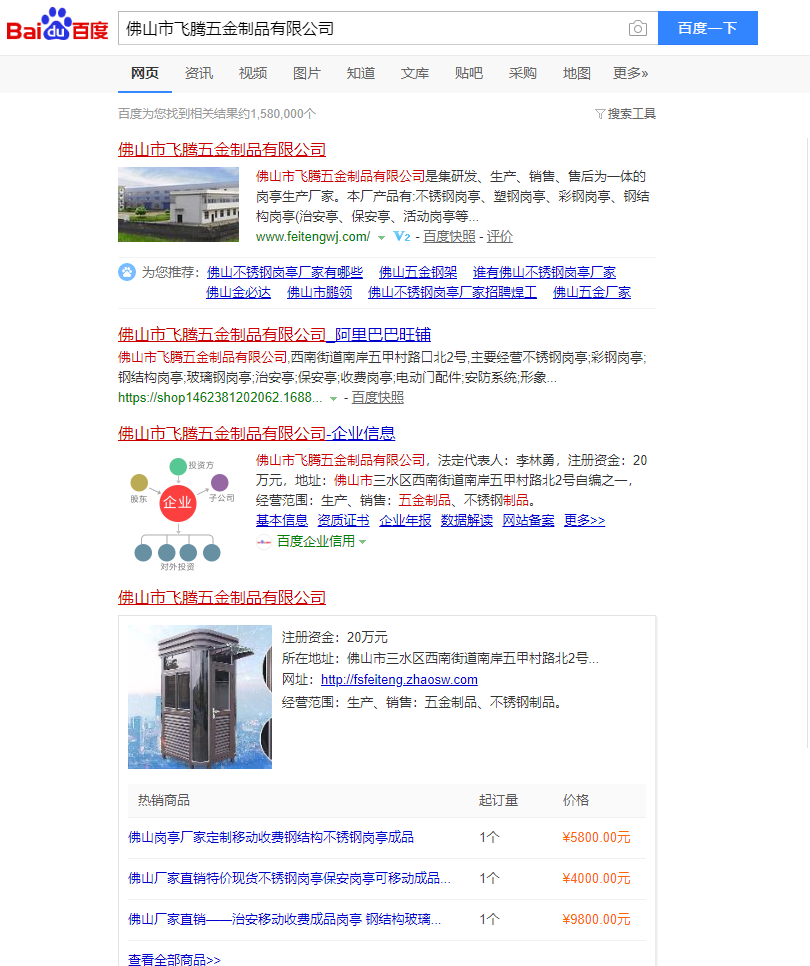810x966 pixels.
Task: Open 网站备案 link
Action: point(529,521)
